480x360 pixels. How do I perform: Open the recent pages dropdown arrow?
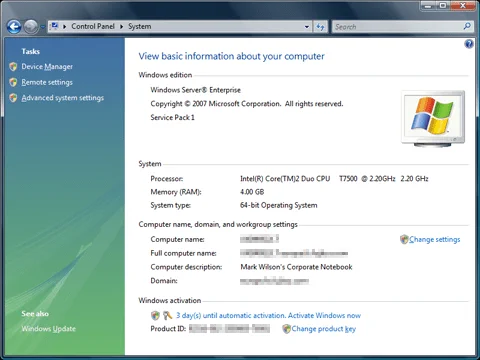pos(43,27)
